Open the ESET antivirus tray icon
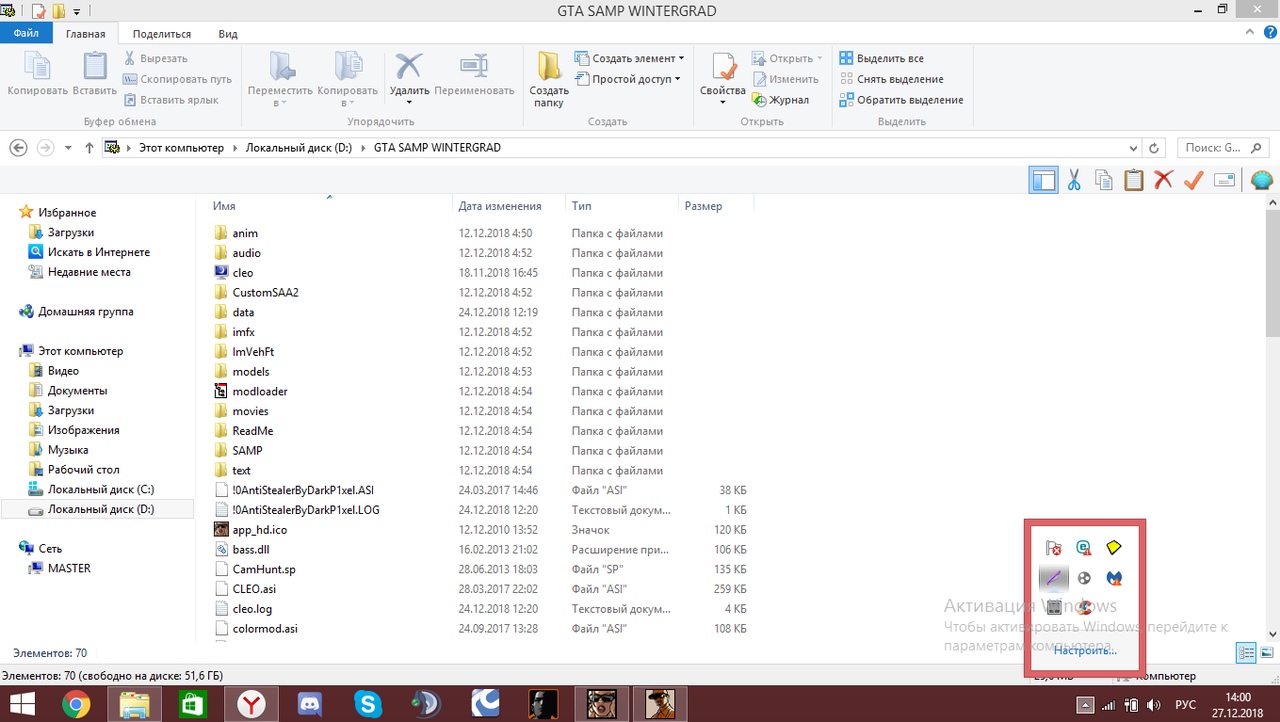The width and height of the screenshot is (1280, 722). 1083,548
